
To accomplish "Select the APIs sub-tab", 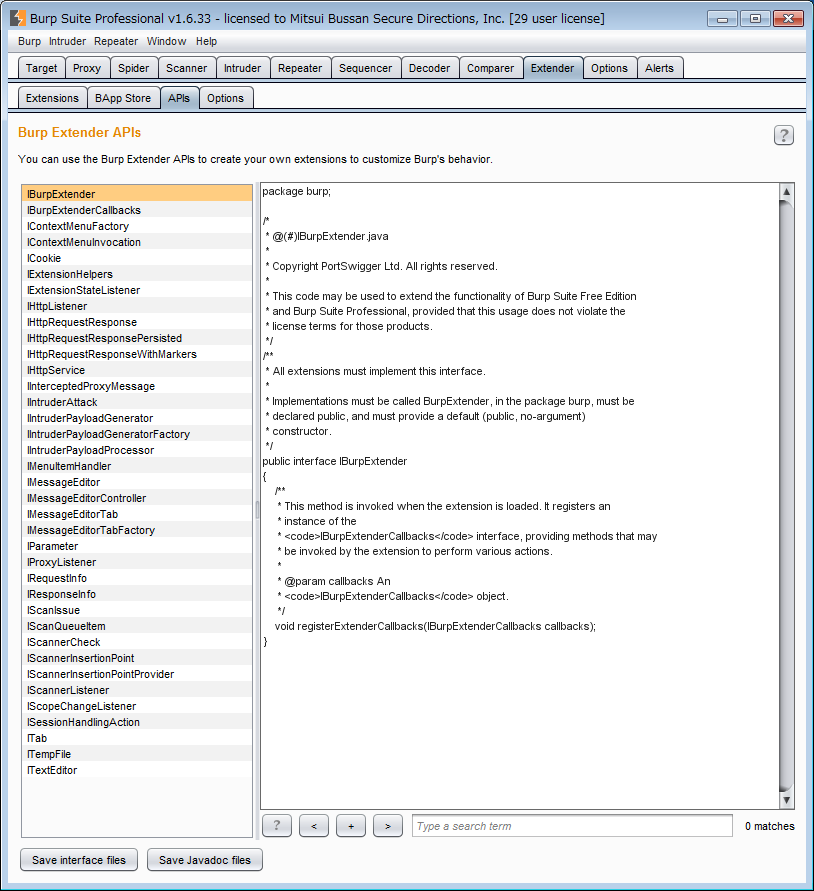I will coord(179,98).
